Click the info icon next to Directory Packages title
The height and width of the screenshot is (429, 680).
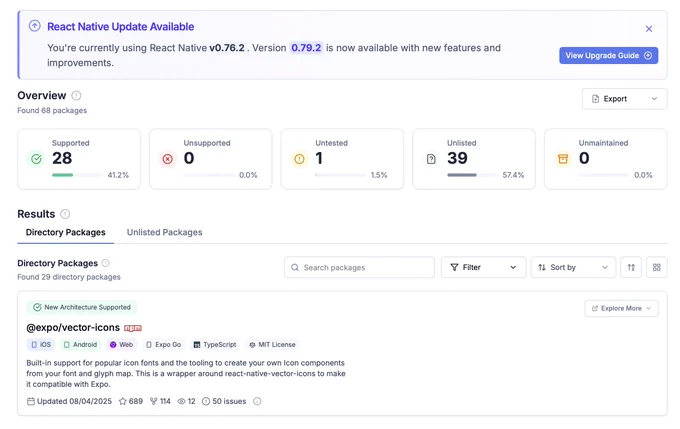tap(105, 263)
